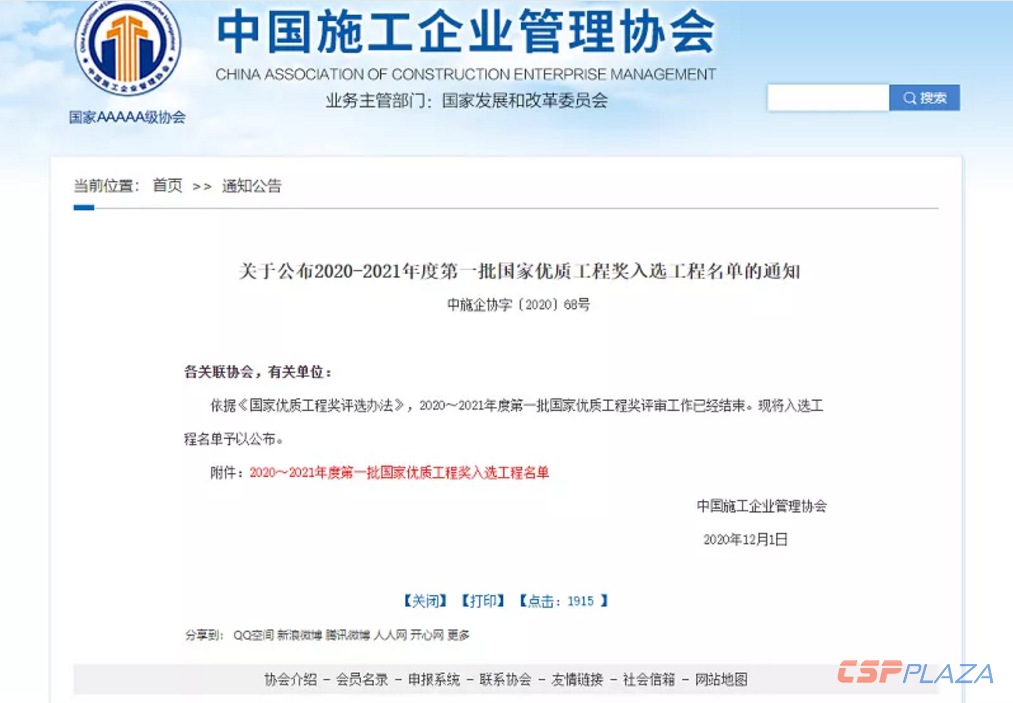Open 申报系统 in footer navigation

click(x=434, y=679)
